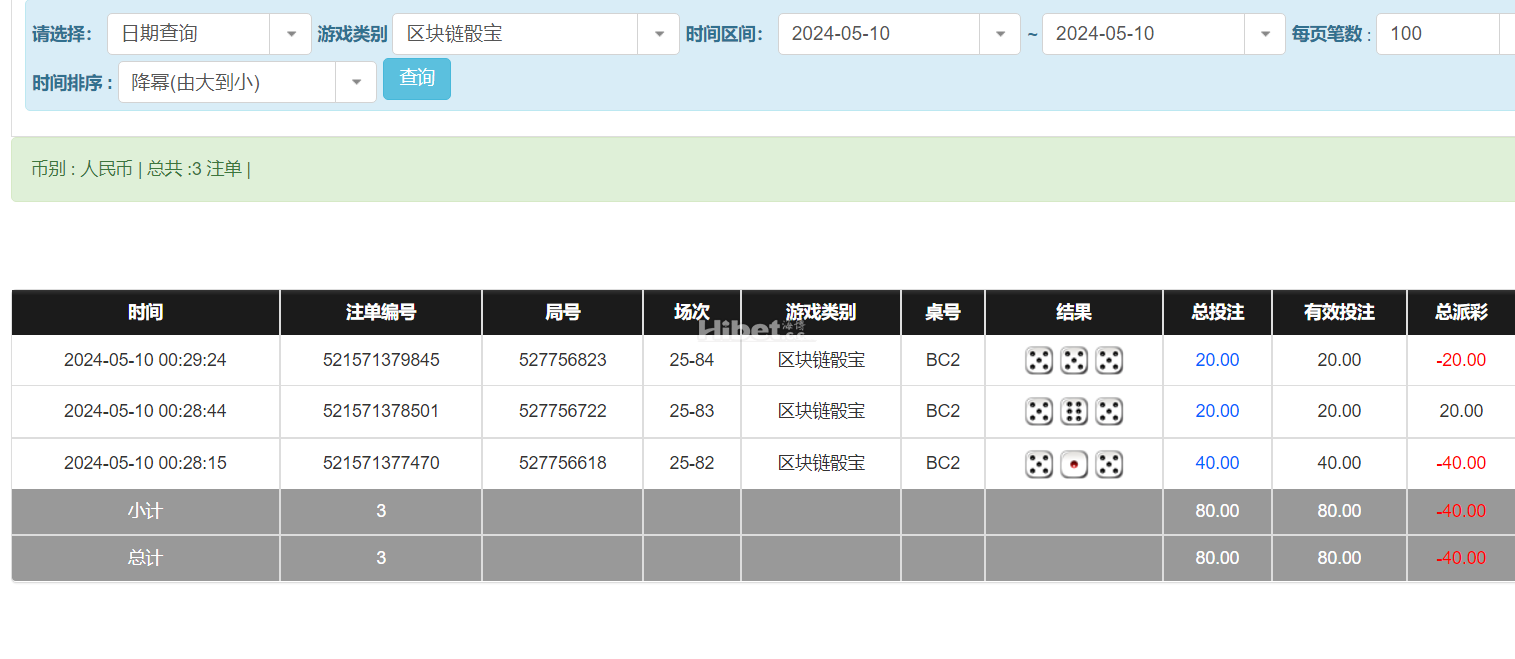Open blue 40.00 total bet in row 25-82
This screenshot has width=1515, height=659.
[x=1217, y=463]
